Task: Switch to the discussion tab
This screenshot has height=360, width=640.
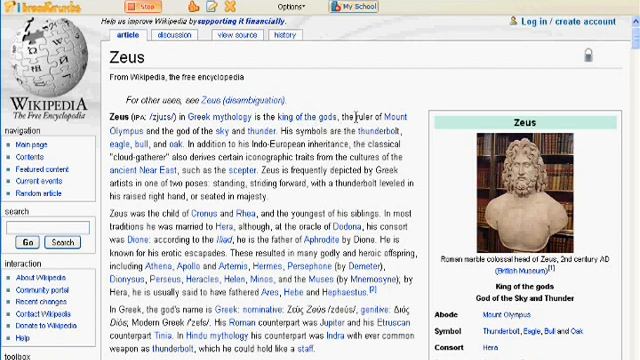Action: point(174,35)
